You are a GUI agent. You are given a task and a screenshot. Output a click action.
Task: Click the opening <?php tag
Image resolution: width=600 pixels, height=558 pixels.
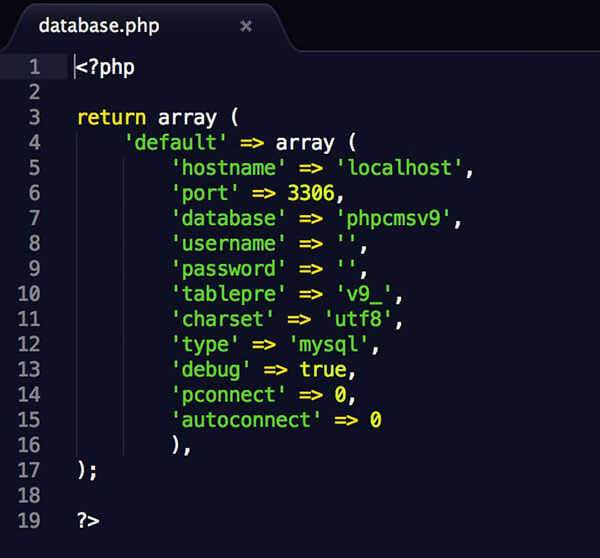click(106, 68)
